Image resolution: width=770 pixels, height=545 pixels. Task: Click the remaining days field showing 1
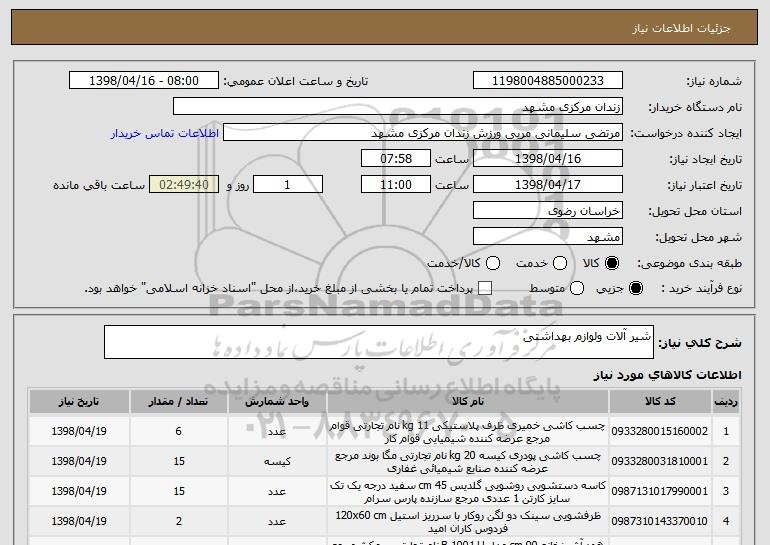pyautogui.click(x=288, y=185)
